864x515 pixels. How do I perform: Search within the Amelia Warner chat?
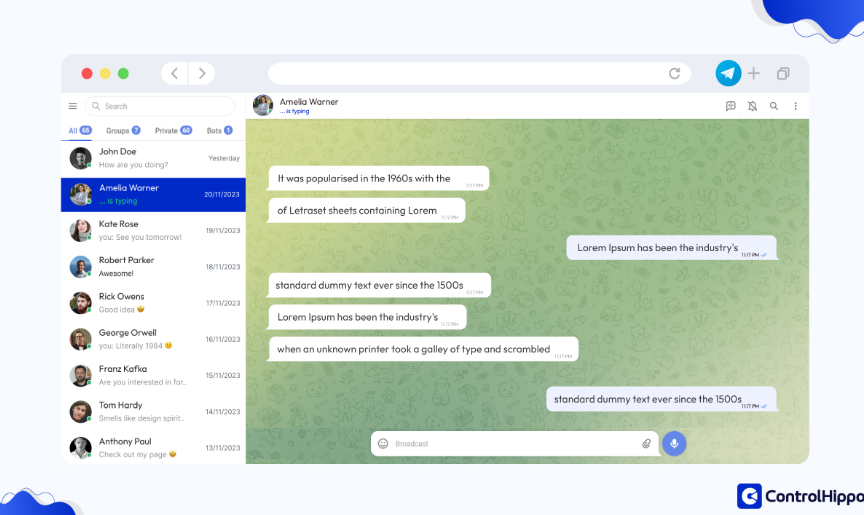[x=774, y=106]
